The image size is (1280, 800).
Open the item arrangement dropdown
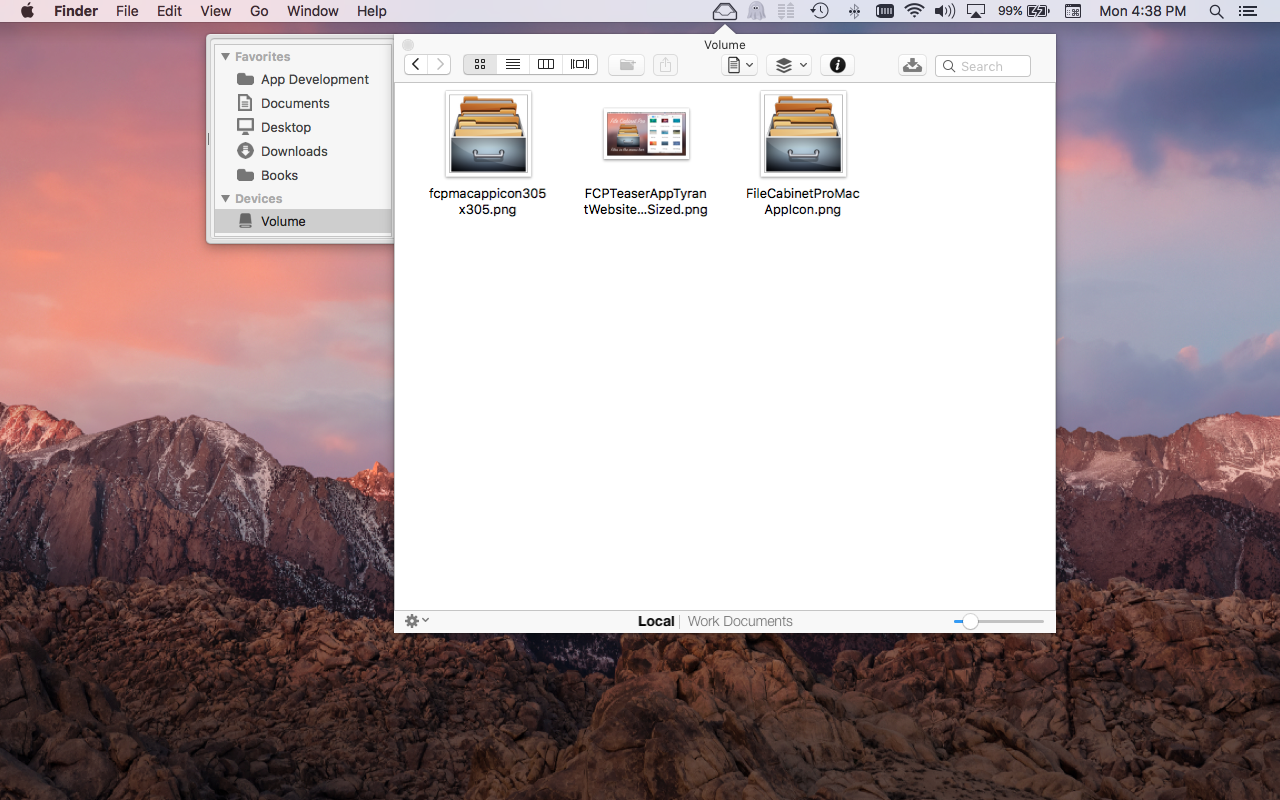789,64
